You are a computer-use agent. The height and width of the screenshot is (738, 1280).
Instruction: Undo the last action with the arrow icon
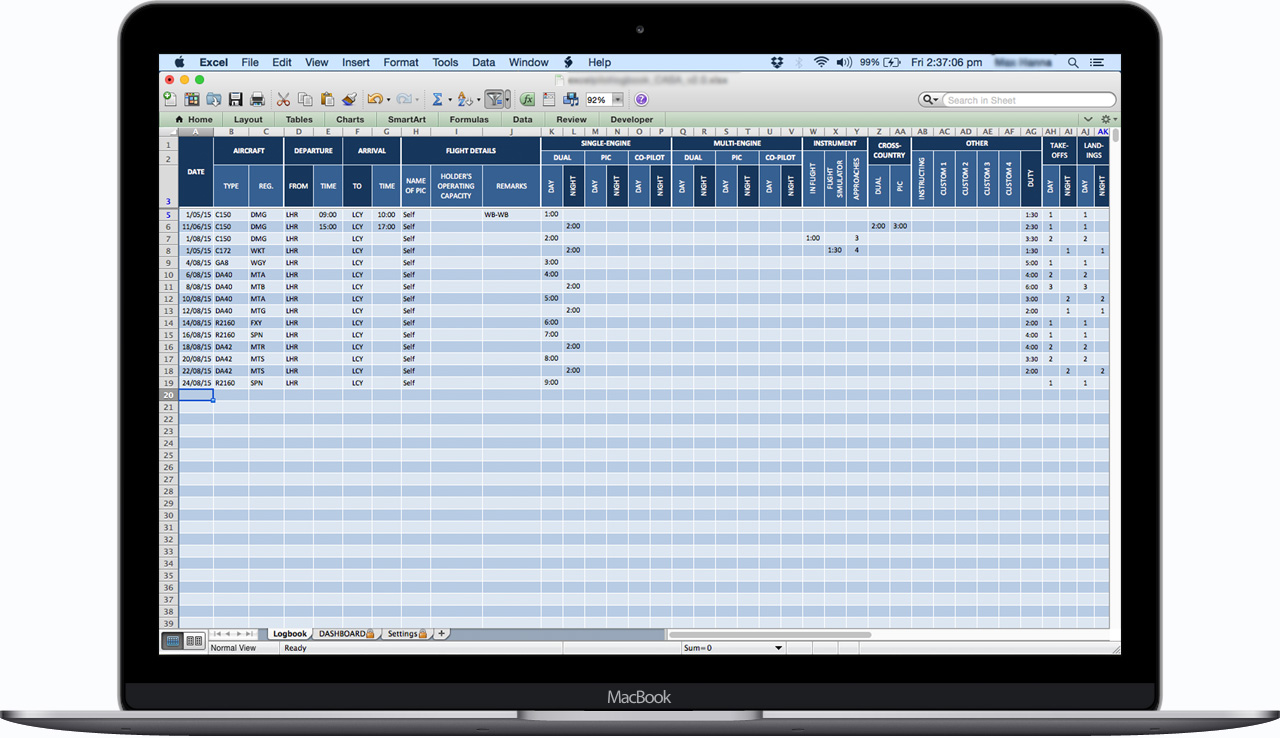click(x=374, y=99)
